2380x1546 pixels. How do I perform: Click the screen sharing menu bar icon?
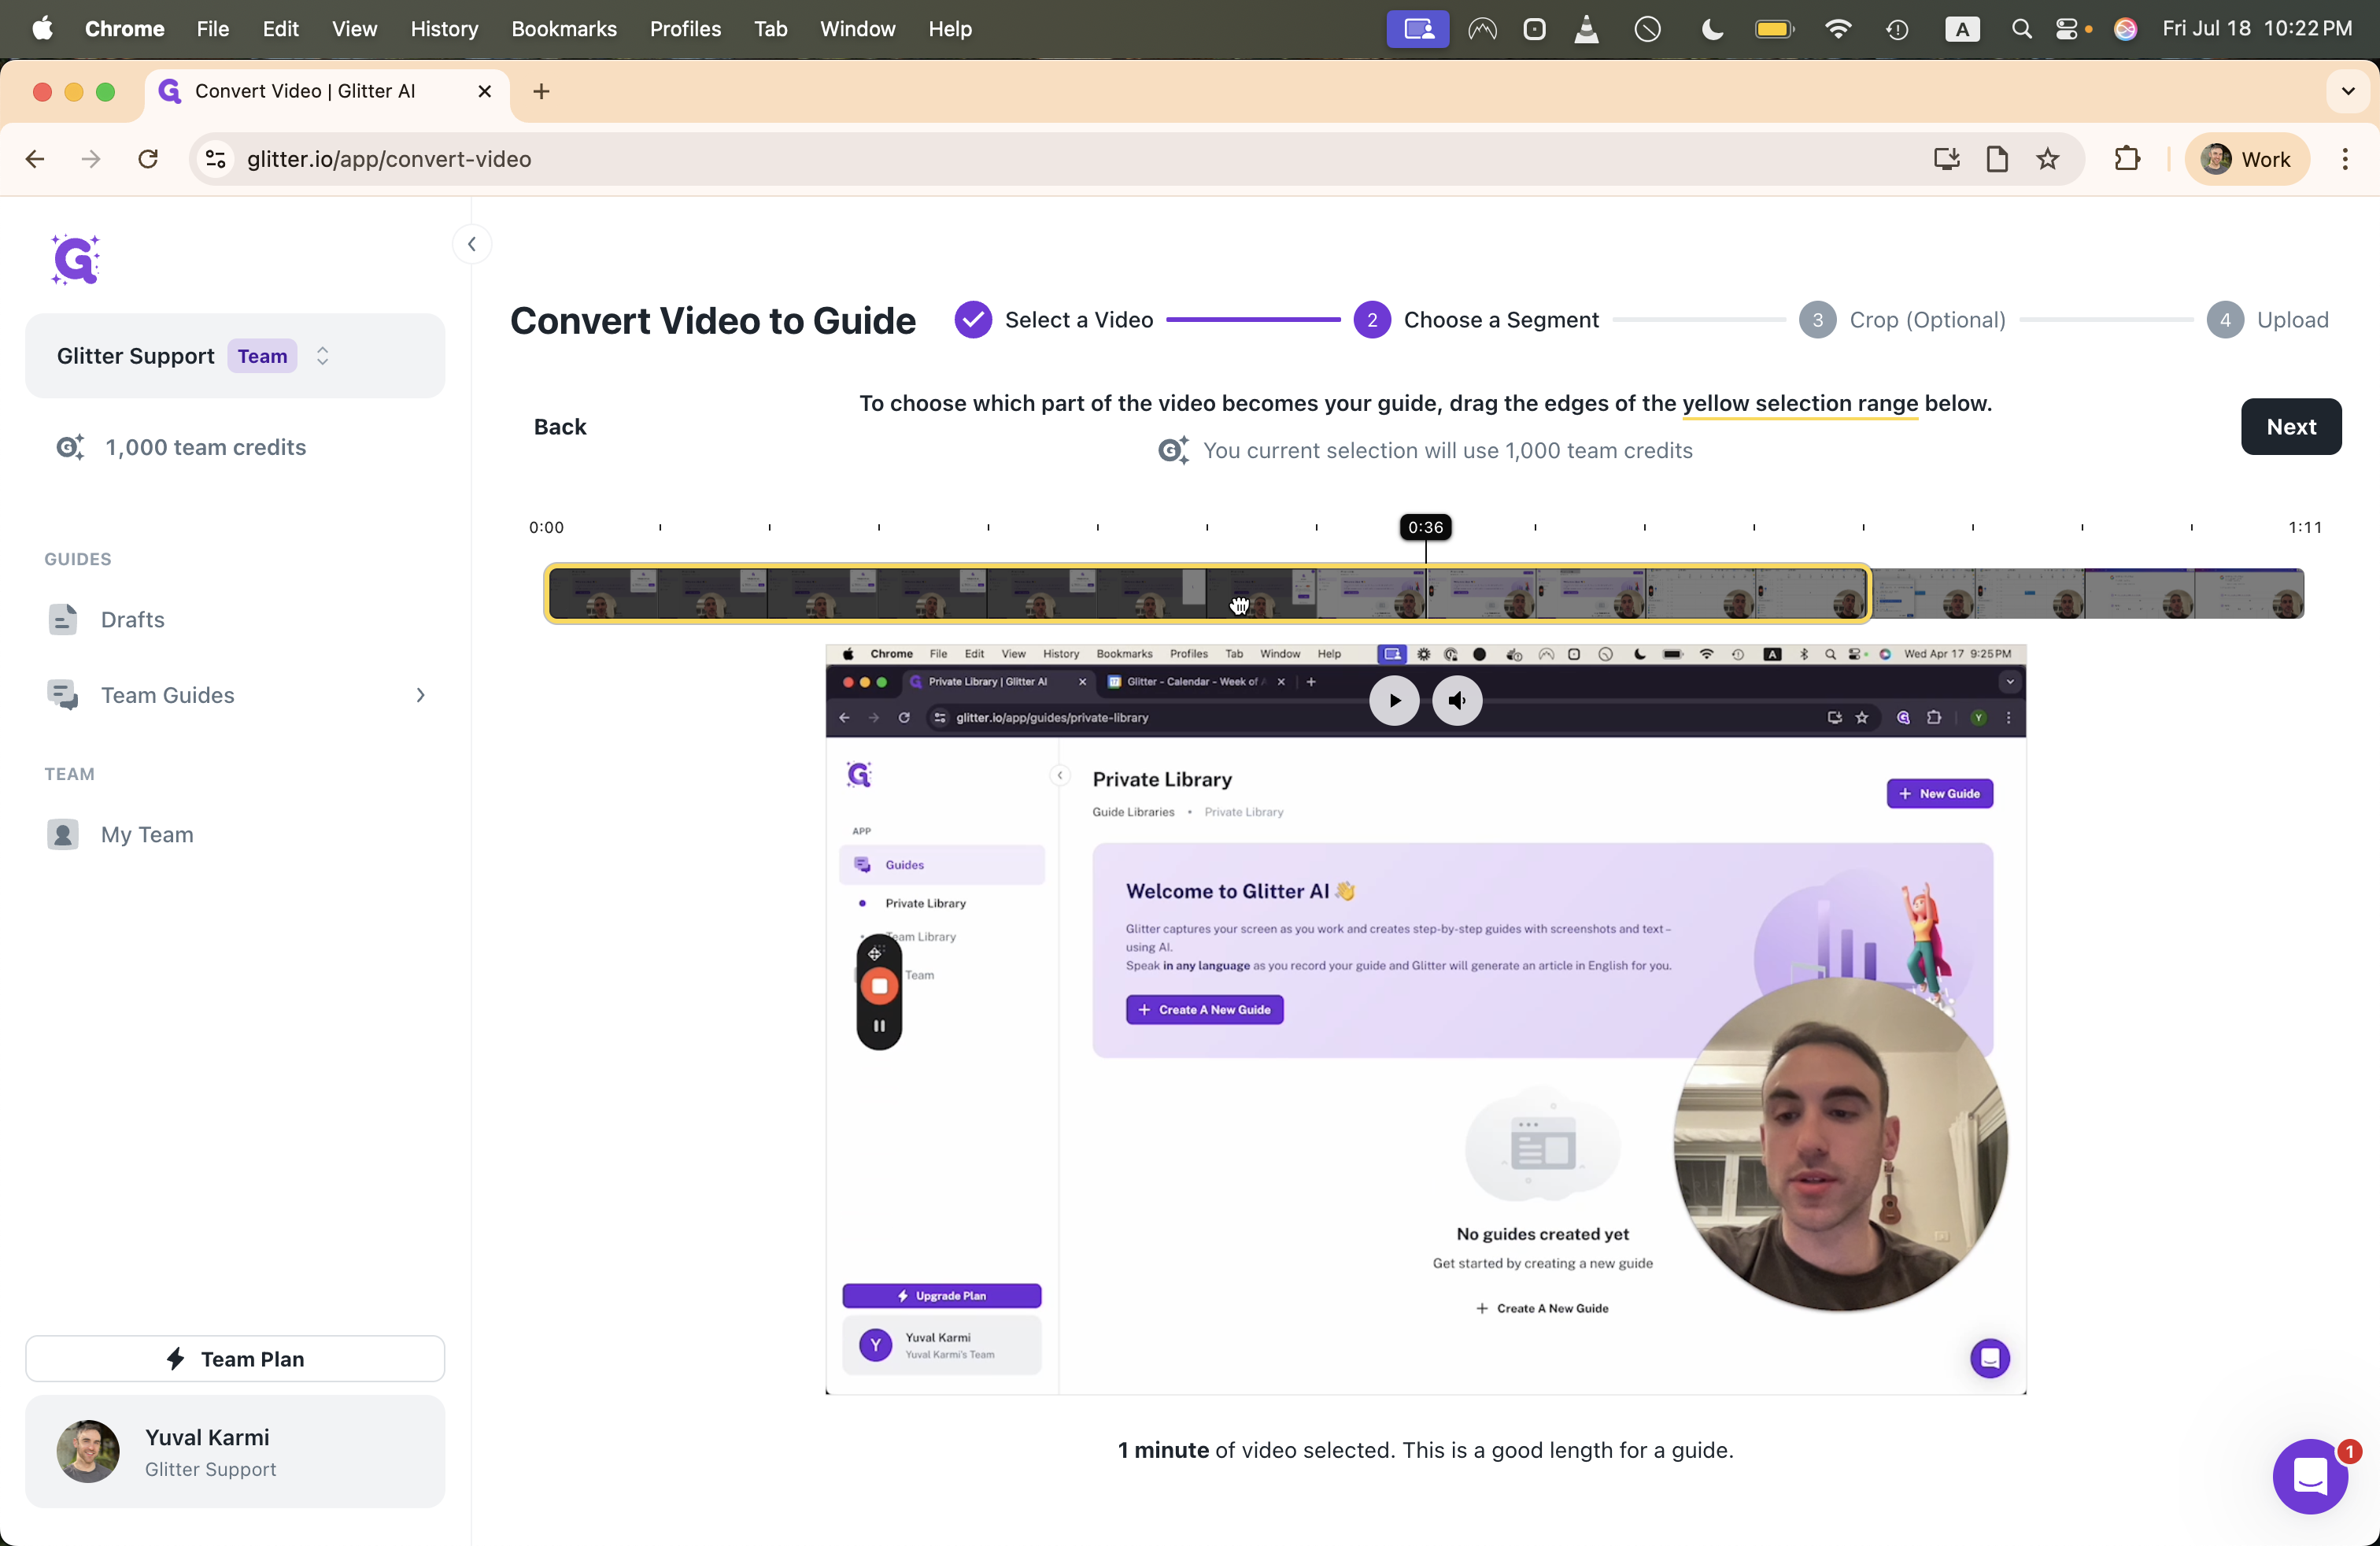1418,29
